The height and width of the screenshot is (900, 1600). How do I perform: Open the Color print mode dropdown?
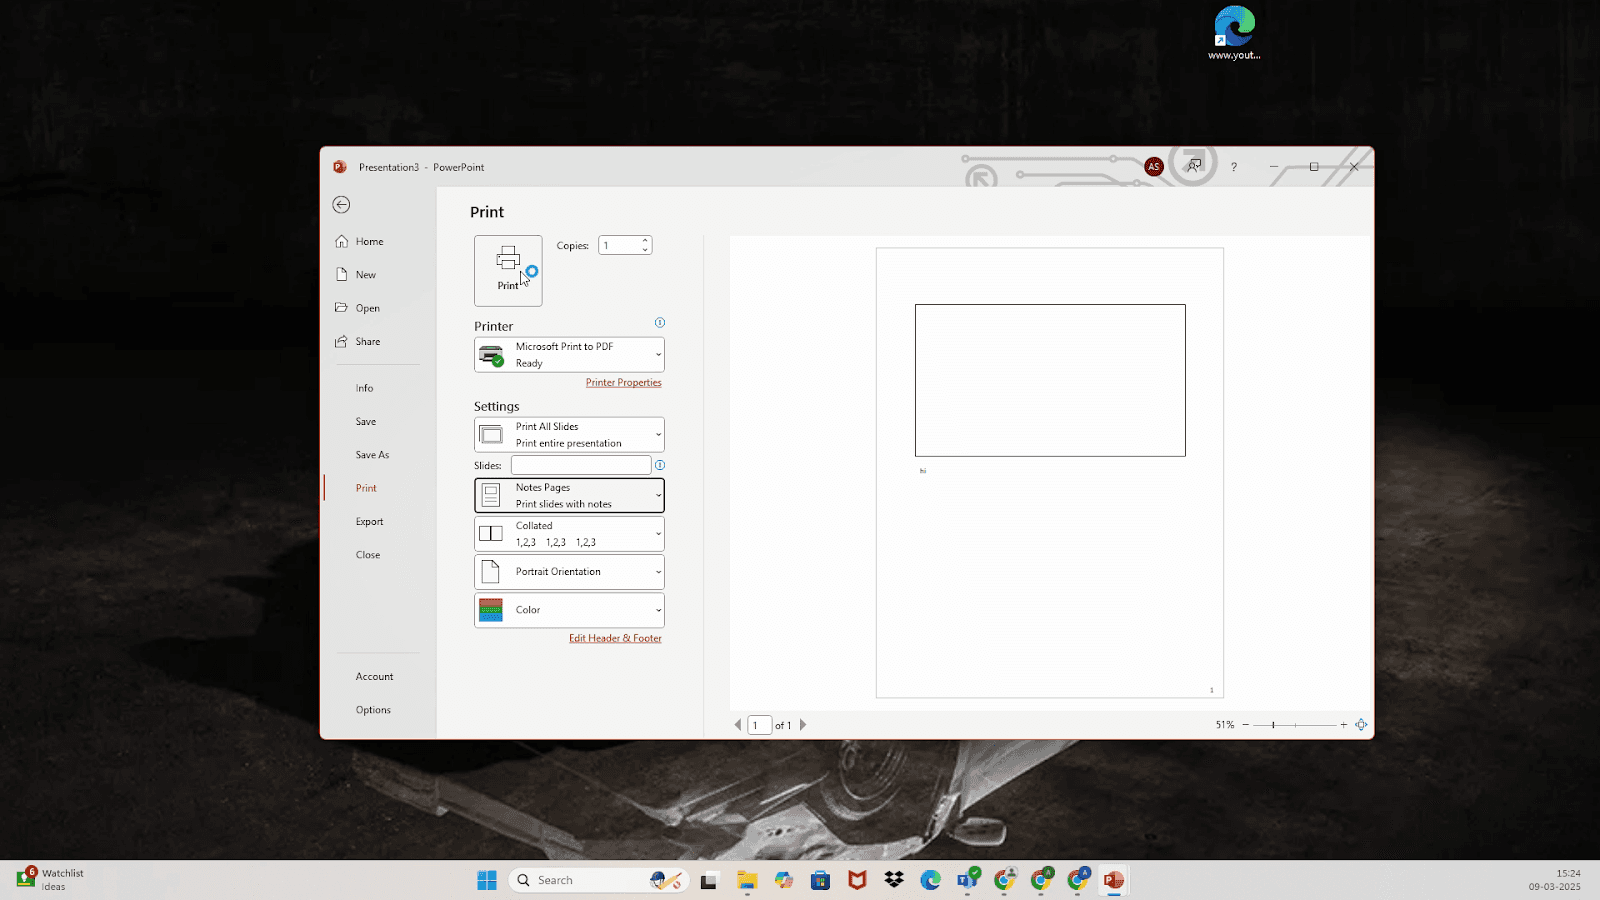(569, 610)
